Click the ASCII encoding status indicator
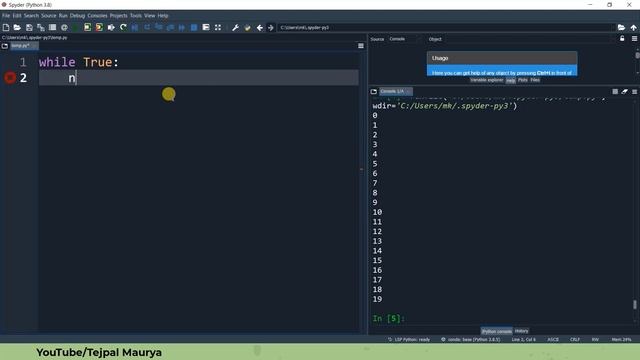 click(553, 340)
